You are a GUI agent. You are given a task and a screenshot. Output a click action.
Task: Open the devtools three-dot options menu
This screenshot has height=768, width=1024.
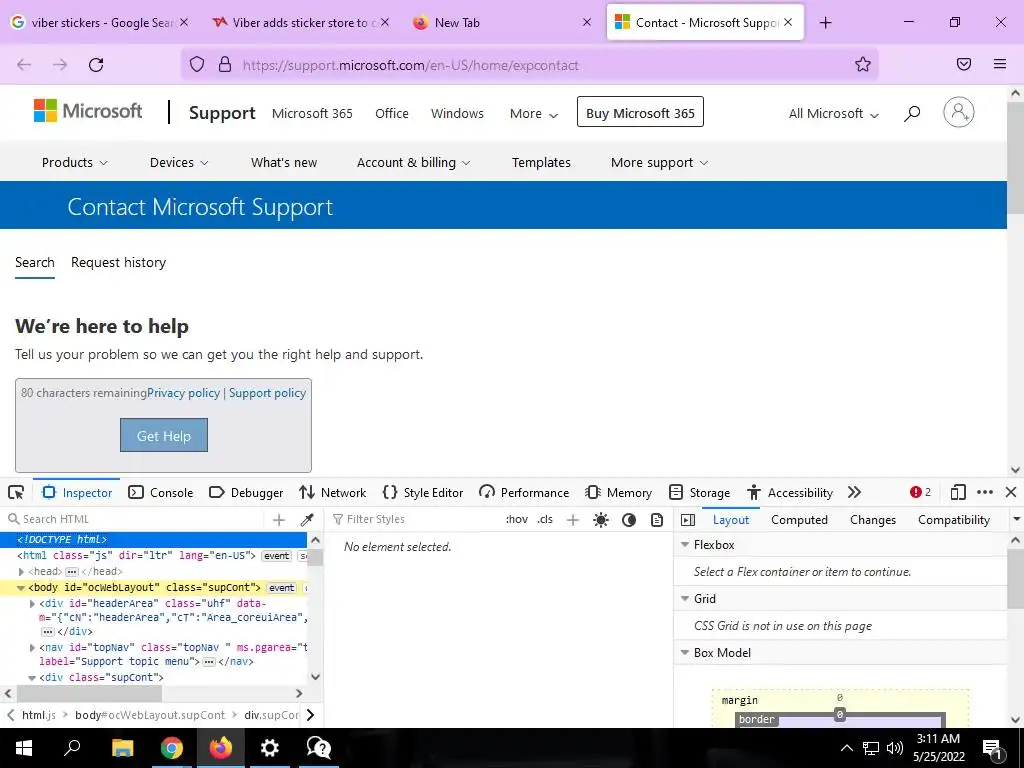click(985, 492)
